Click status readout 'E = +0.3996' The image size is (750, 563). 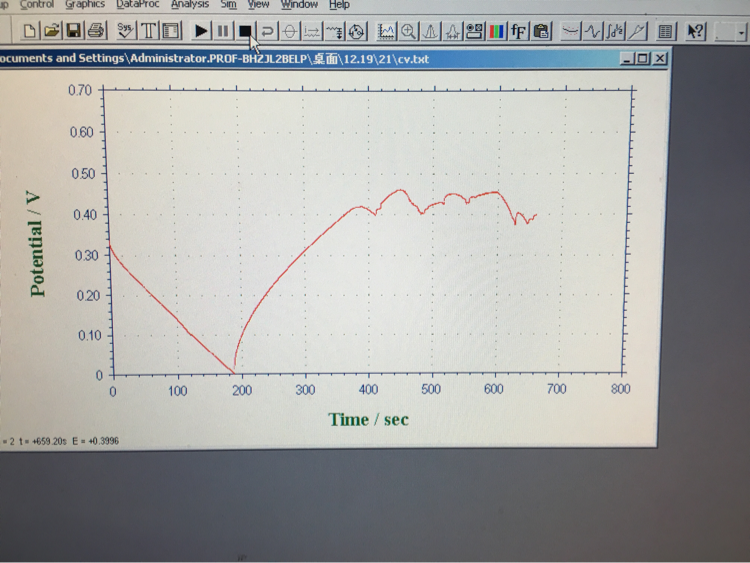(95, 441)
